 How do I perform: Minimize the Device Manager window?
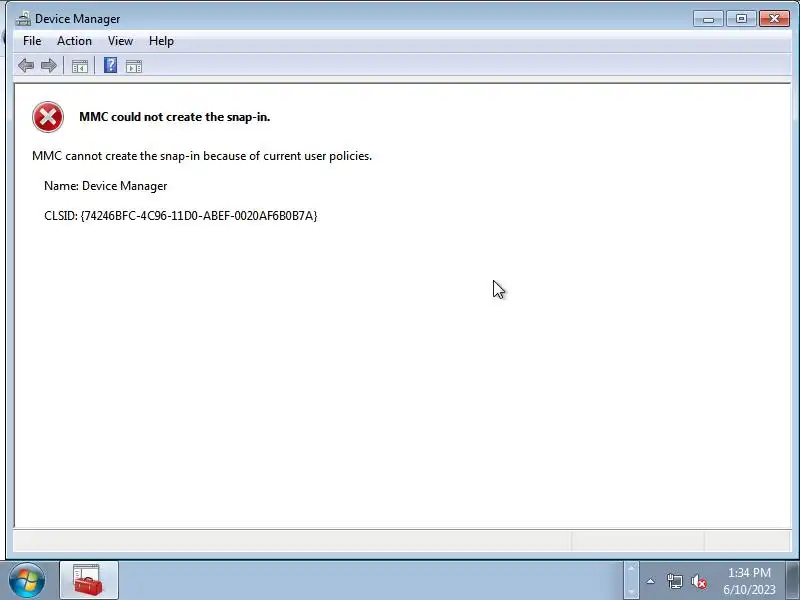tap(708, 19)
